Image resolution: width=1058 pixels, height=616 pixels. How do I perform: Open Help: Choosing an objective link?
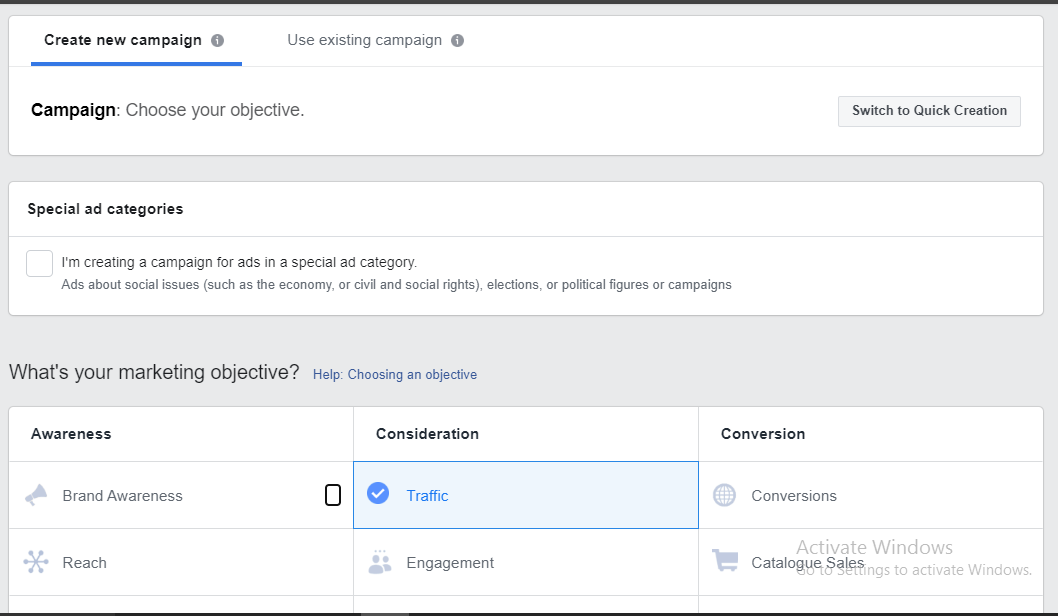tap(395, 375)
